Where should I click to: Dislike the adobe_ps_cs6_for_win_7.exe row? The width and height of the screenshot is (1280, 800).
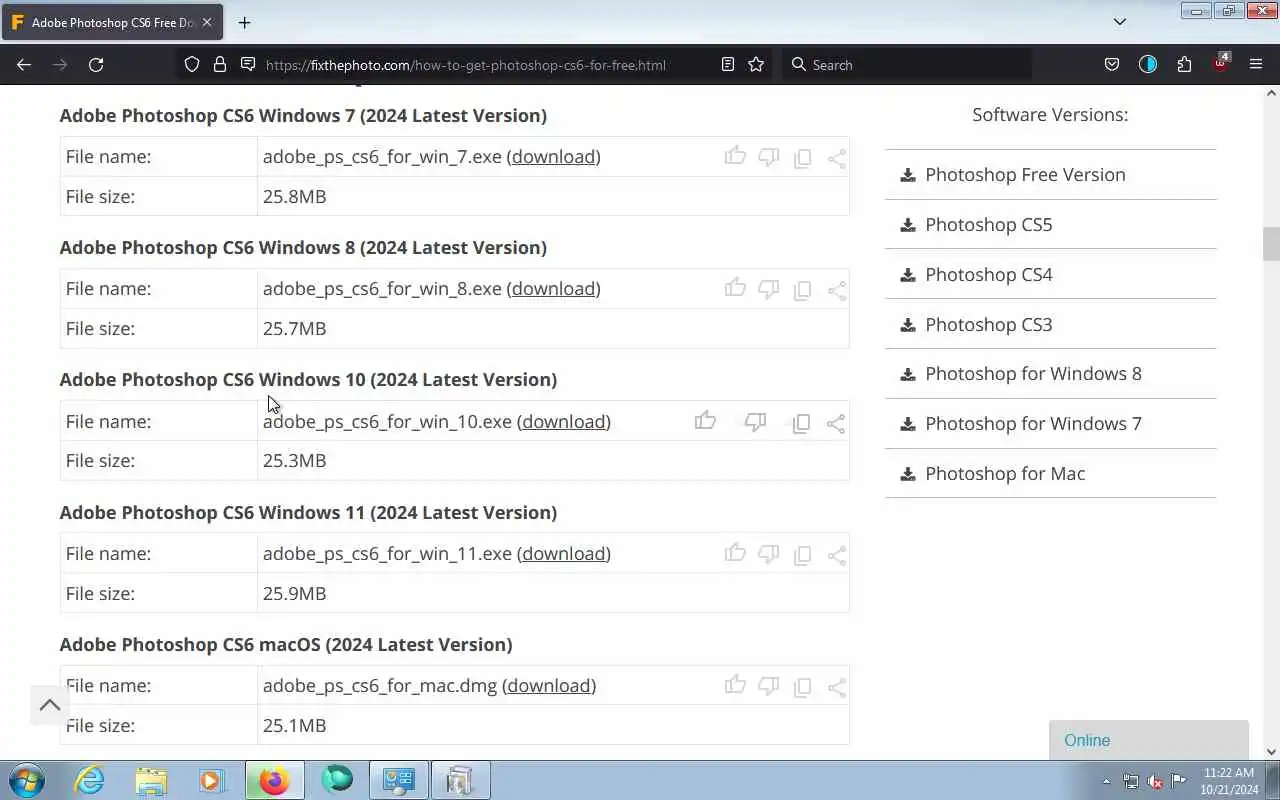(x=768, y=157)
